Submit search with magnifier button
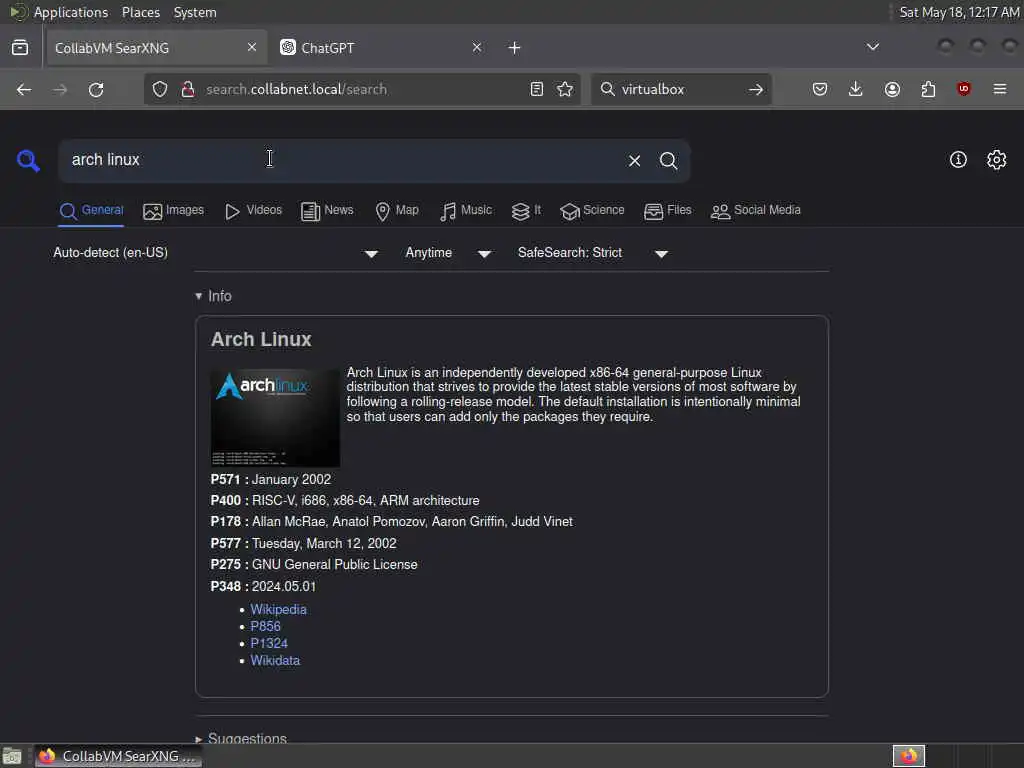 pos(668,161)
